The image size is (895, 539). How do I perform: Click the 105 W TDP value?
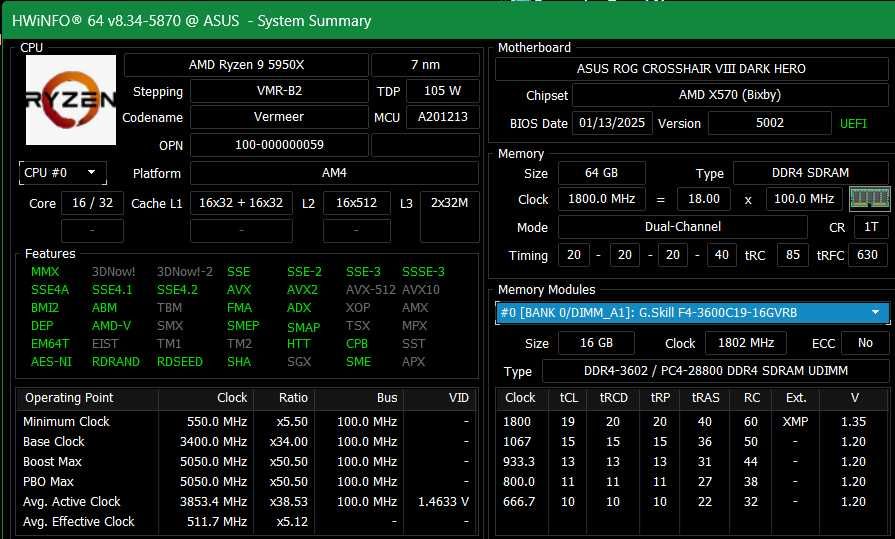coord(442,91)
